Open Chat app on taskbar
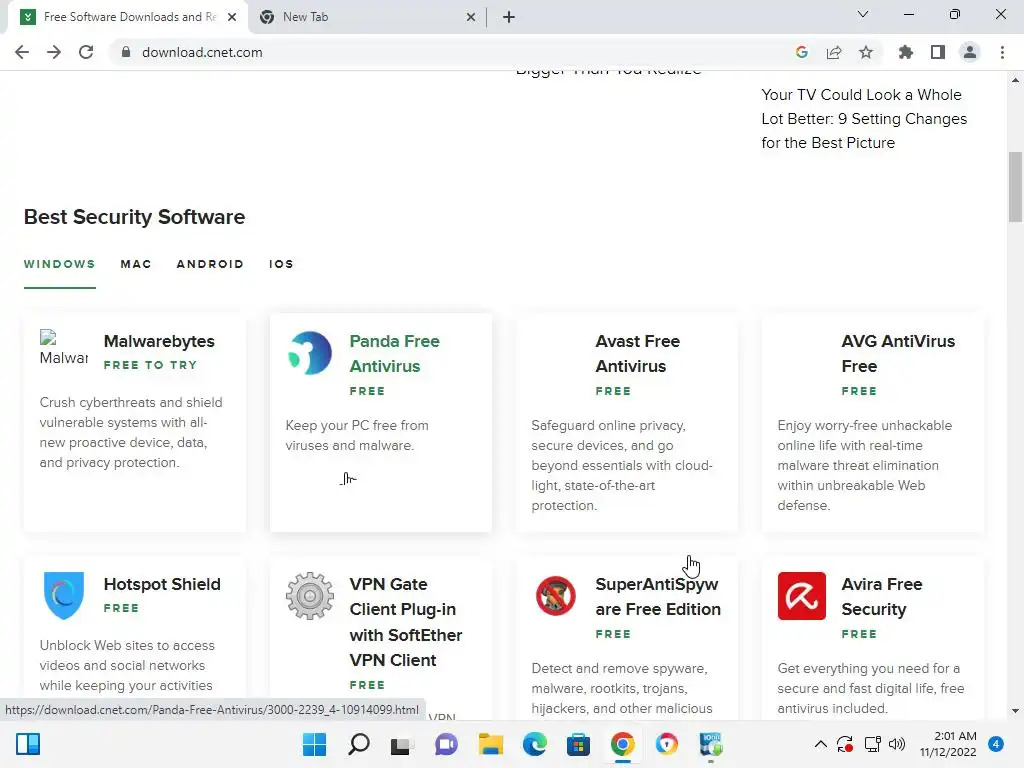The image size is (1024, 768). [446, 744]
